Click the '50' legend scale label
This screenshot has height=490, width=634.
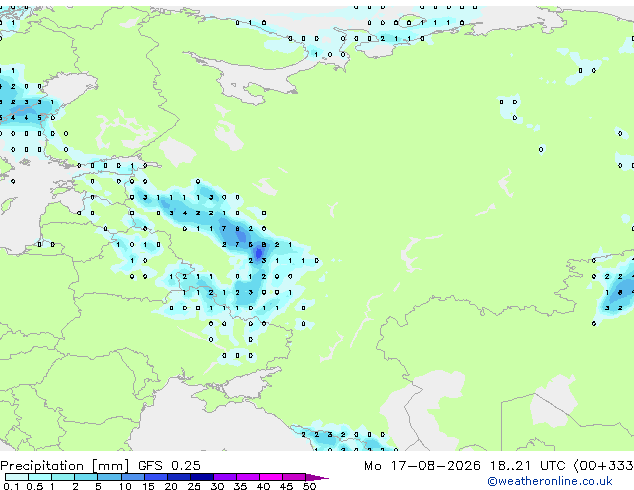pyautogui.click(x=309, y=486)
